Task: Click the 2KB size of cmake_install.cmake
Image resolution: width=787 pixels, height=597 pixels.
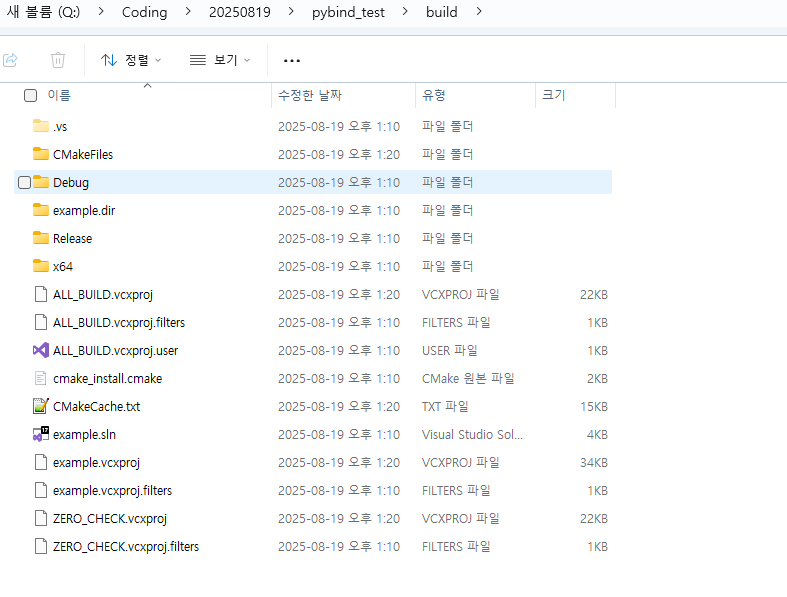Action: (597, 378)
